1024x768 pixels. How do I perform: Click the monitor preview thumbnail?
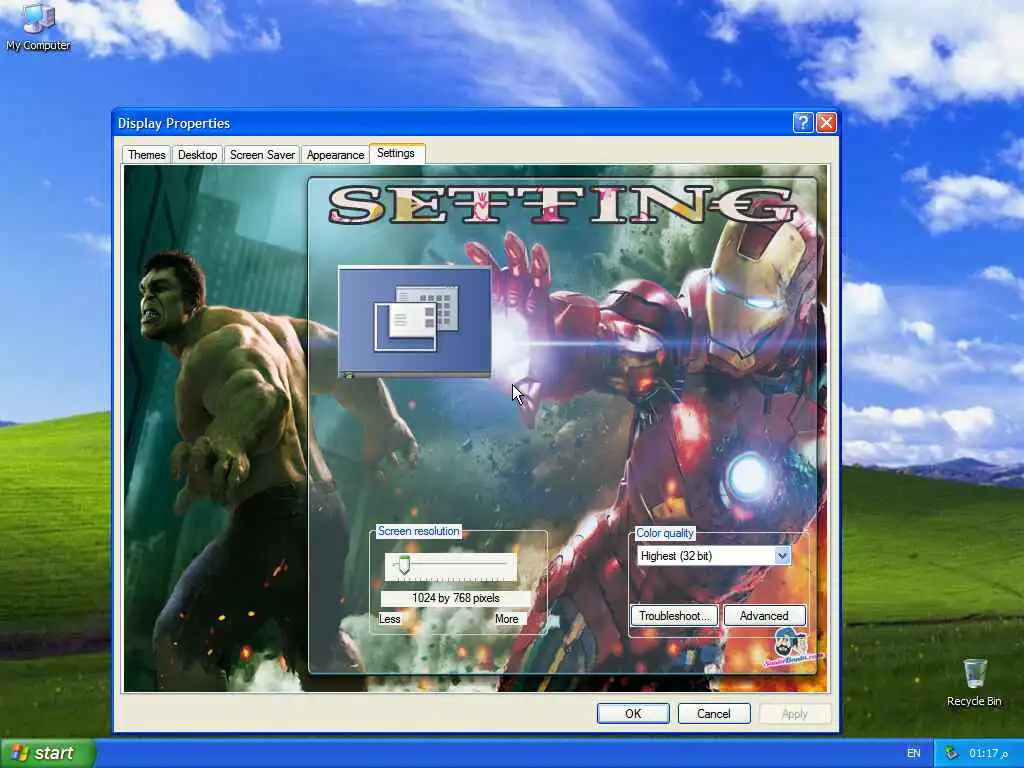coord(415,321)
